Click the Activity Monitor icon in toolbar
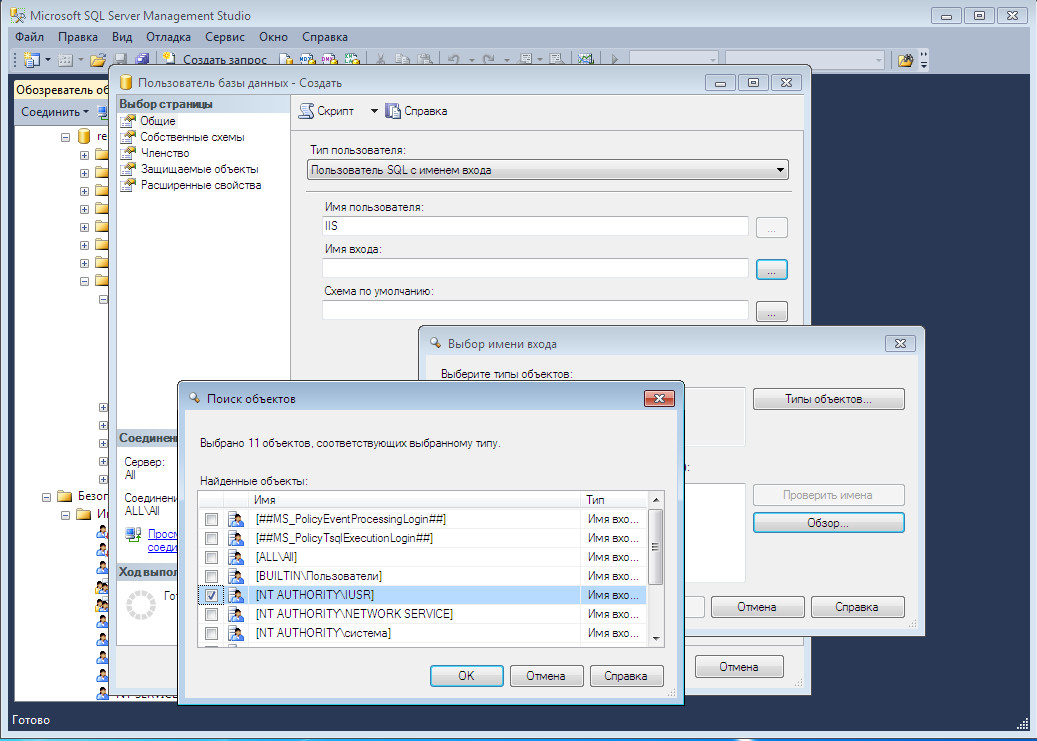 pyautogui.click(x=585, y=60)
